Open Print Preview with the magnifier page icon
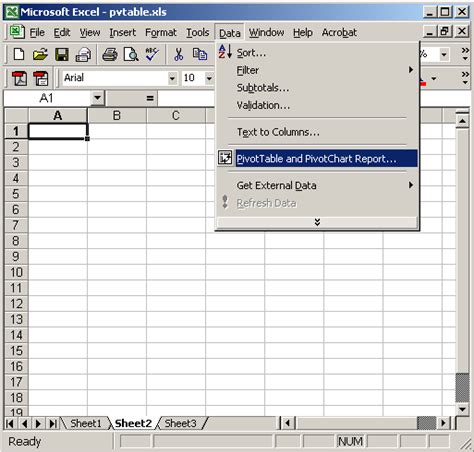474x452 pixels. (131, 54)
